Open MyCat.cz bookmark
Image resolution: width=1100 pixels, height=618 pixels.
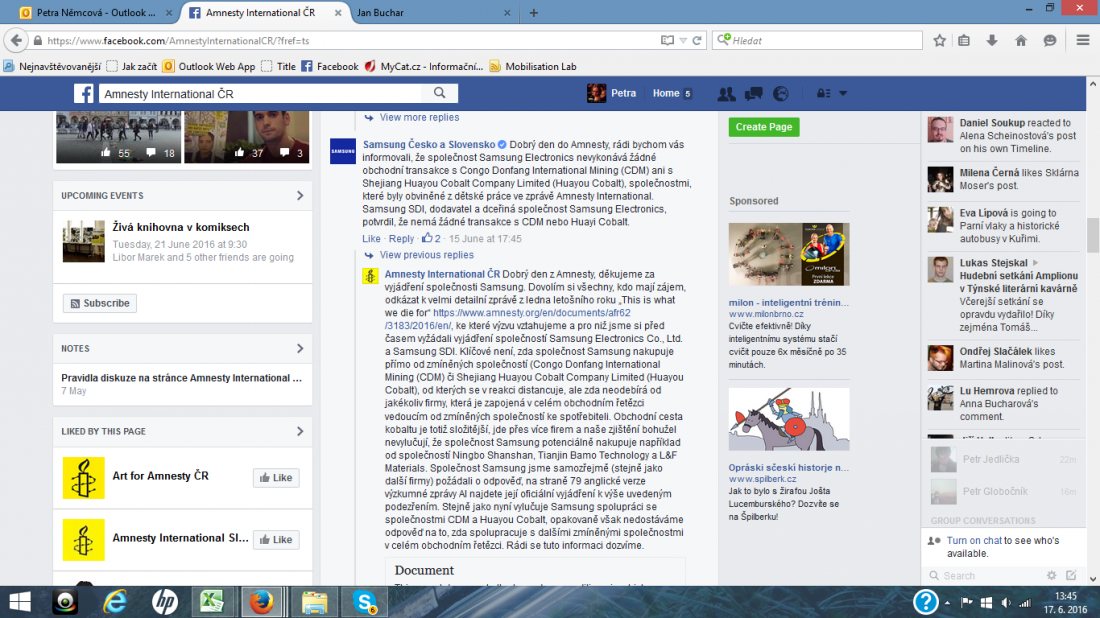click(x=424, y=67)
